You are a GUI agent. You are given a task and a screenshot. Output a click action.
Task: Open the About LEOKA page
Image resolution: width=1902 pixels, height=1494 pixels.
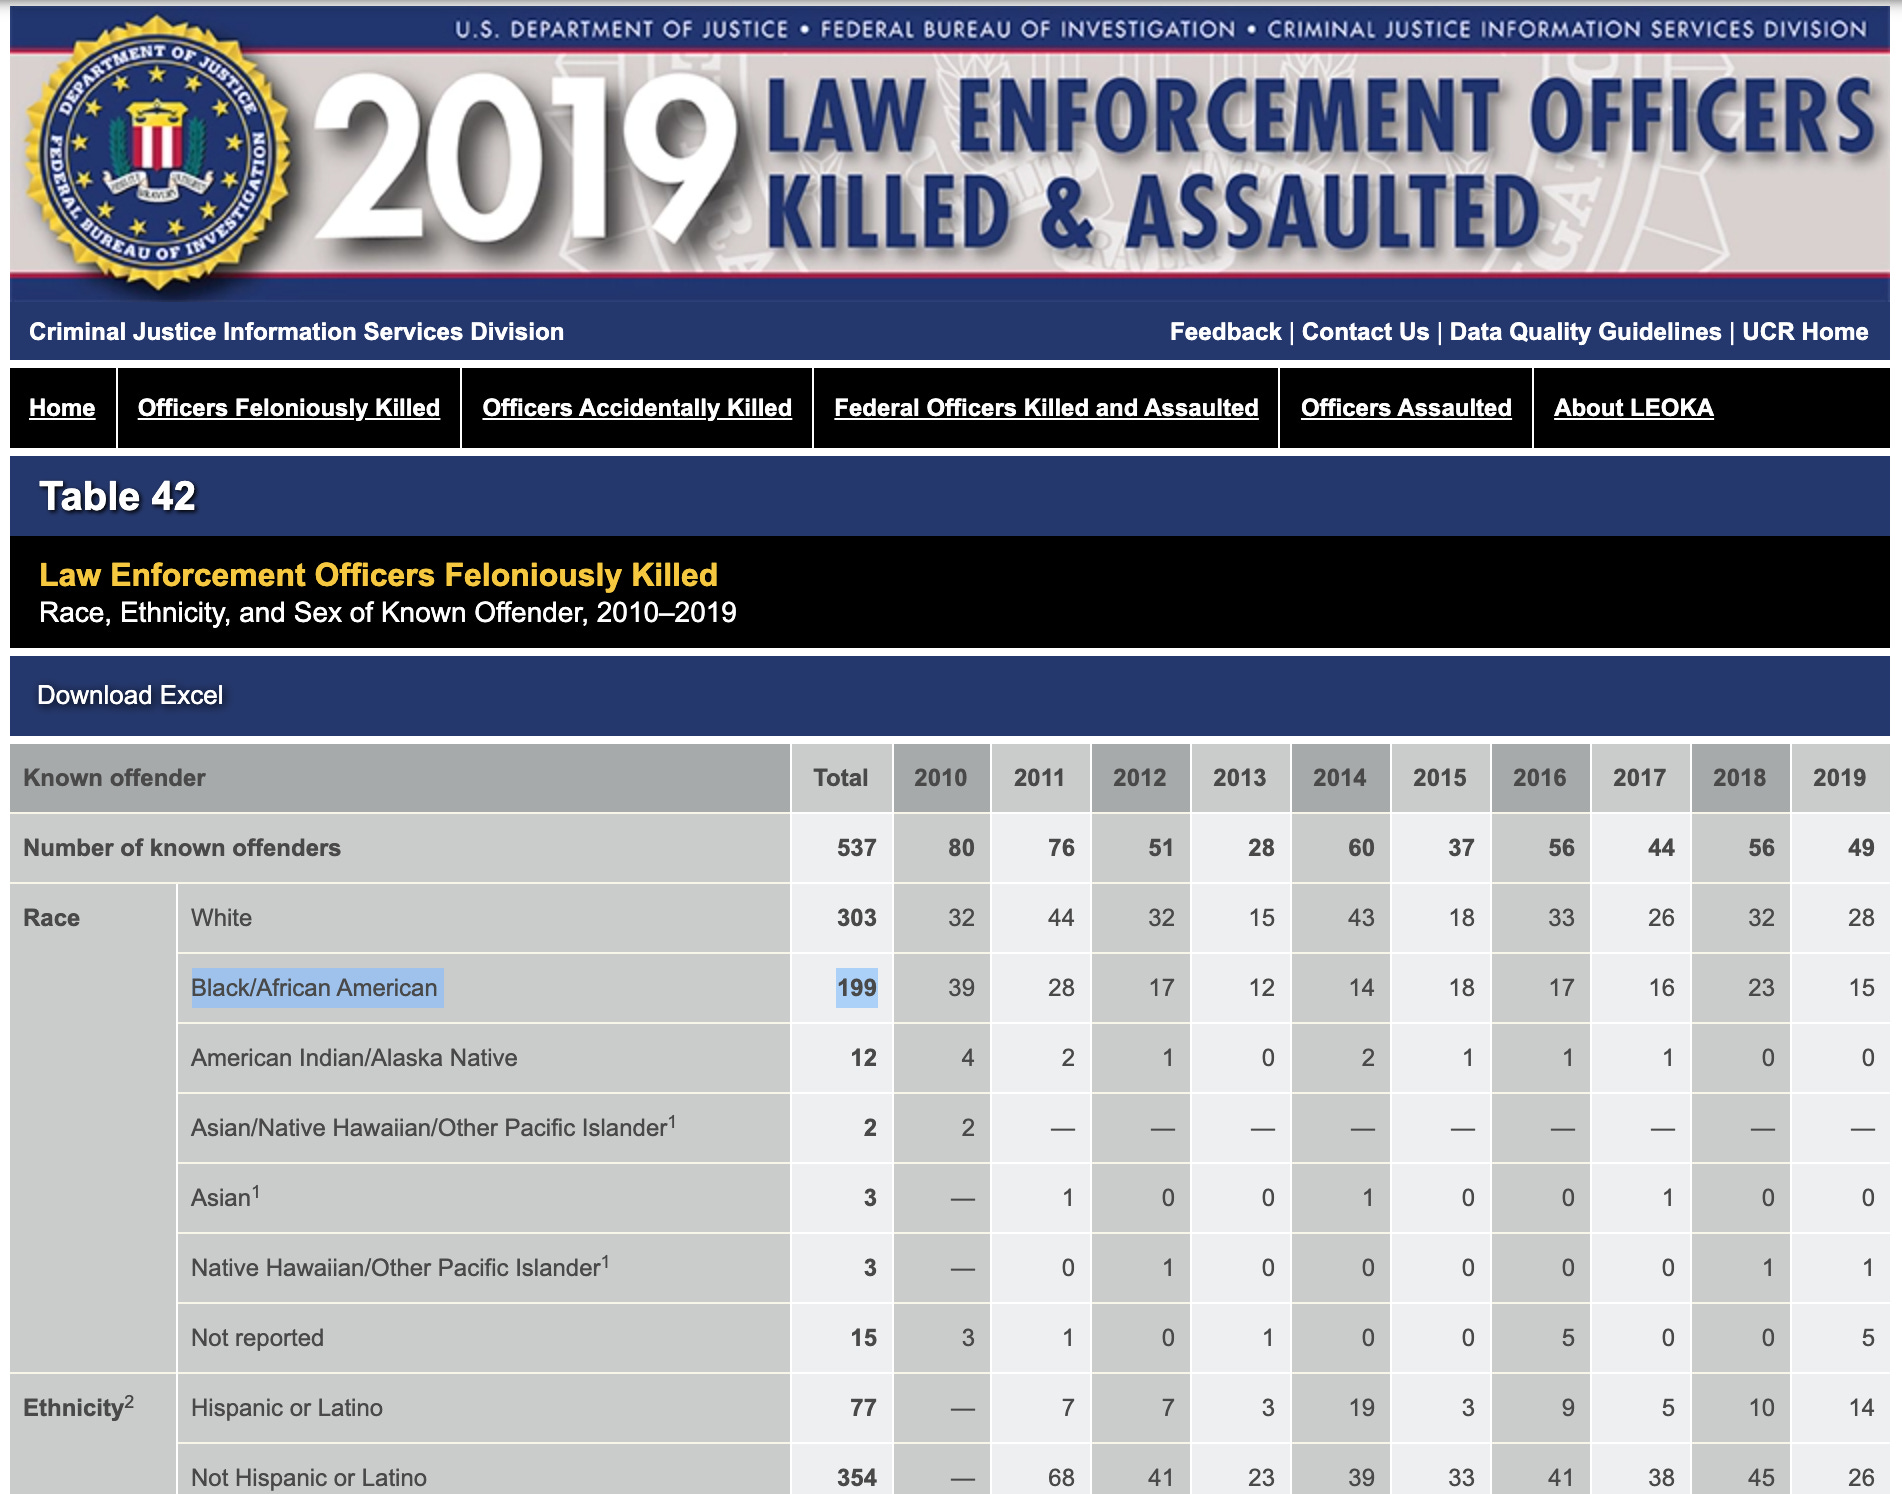point(1633,408)
